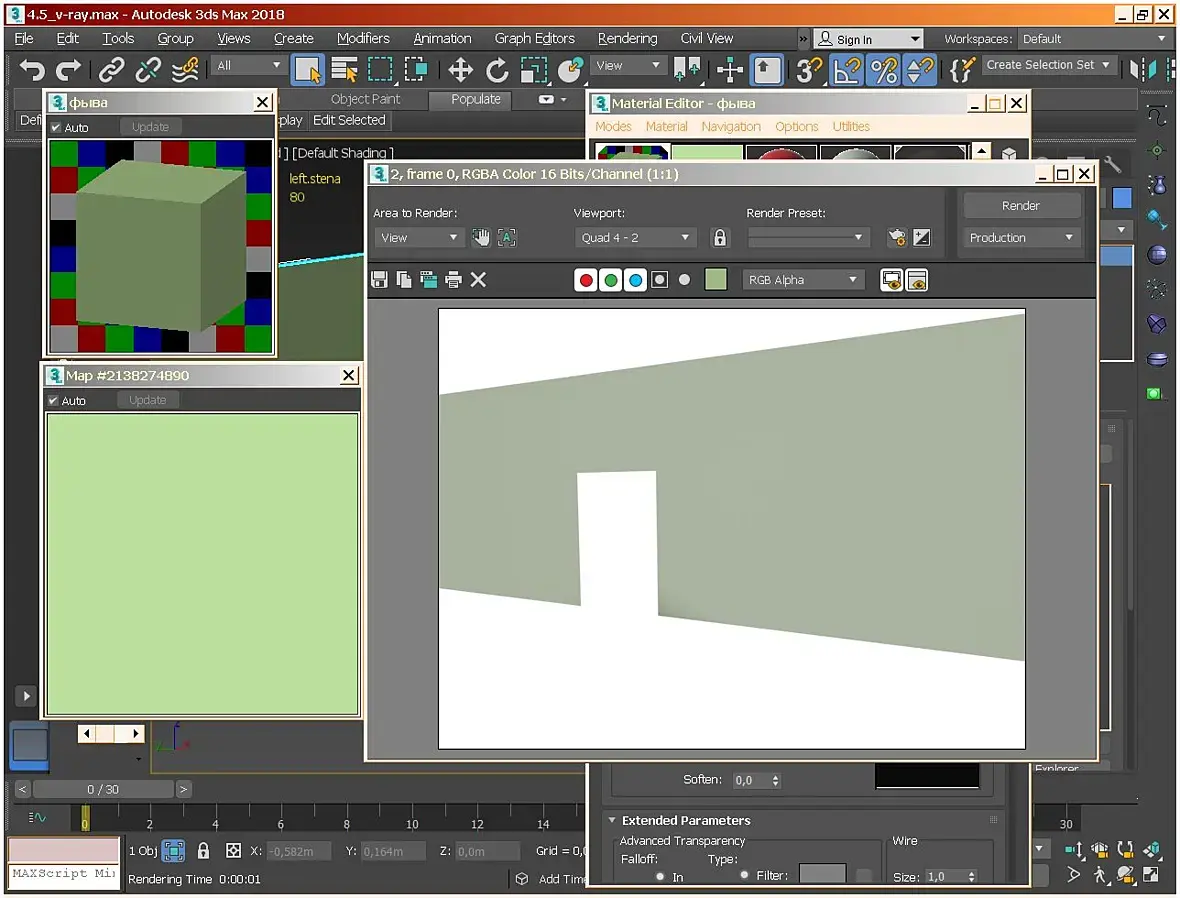This screenshot has height=898, width=1180.
Task: Open the Production render mode dropdown
Action: coord(1021,238)
